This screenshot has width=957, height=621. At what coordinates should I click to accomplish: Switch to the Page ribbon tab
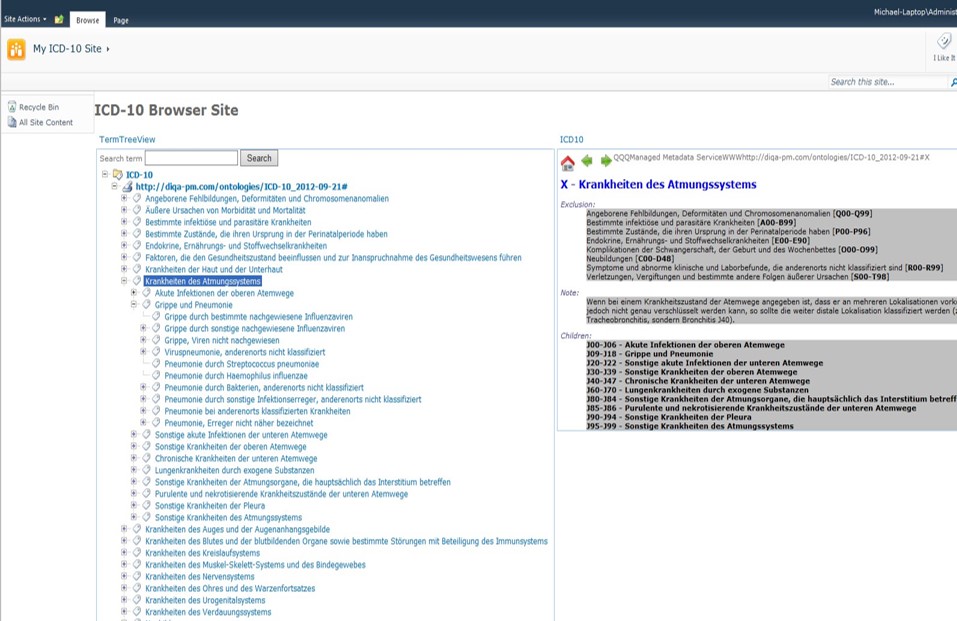coord(120,20)
